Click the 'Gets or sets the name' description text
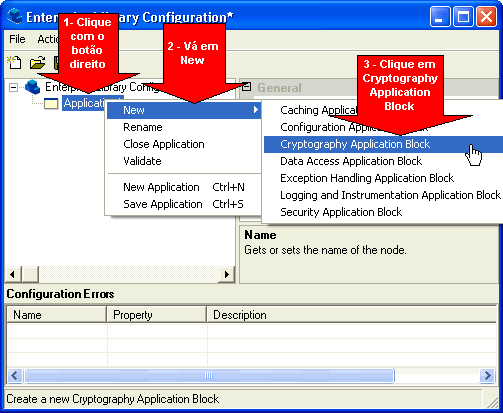This screenshot has width=503, height=413. point(325,250)
